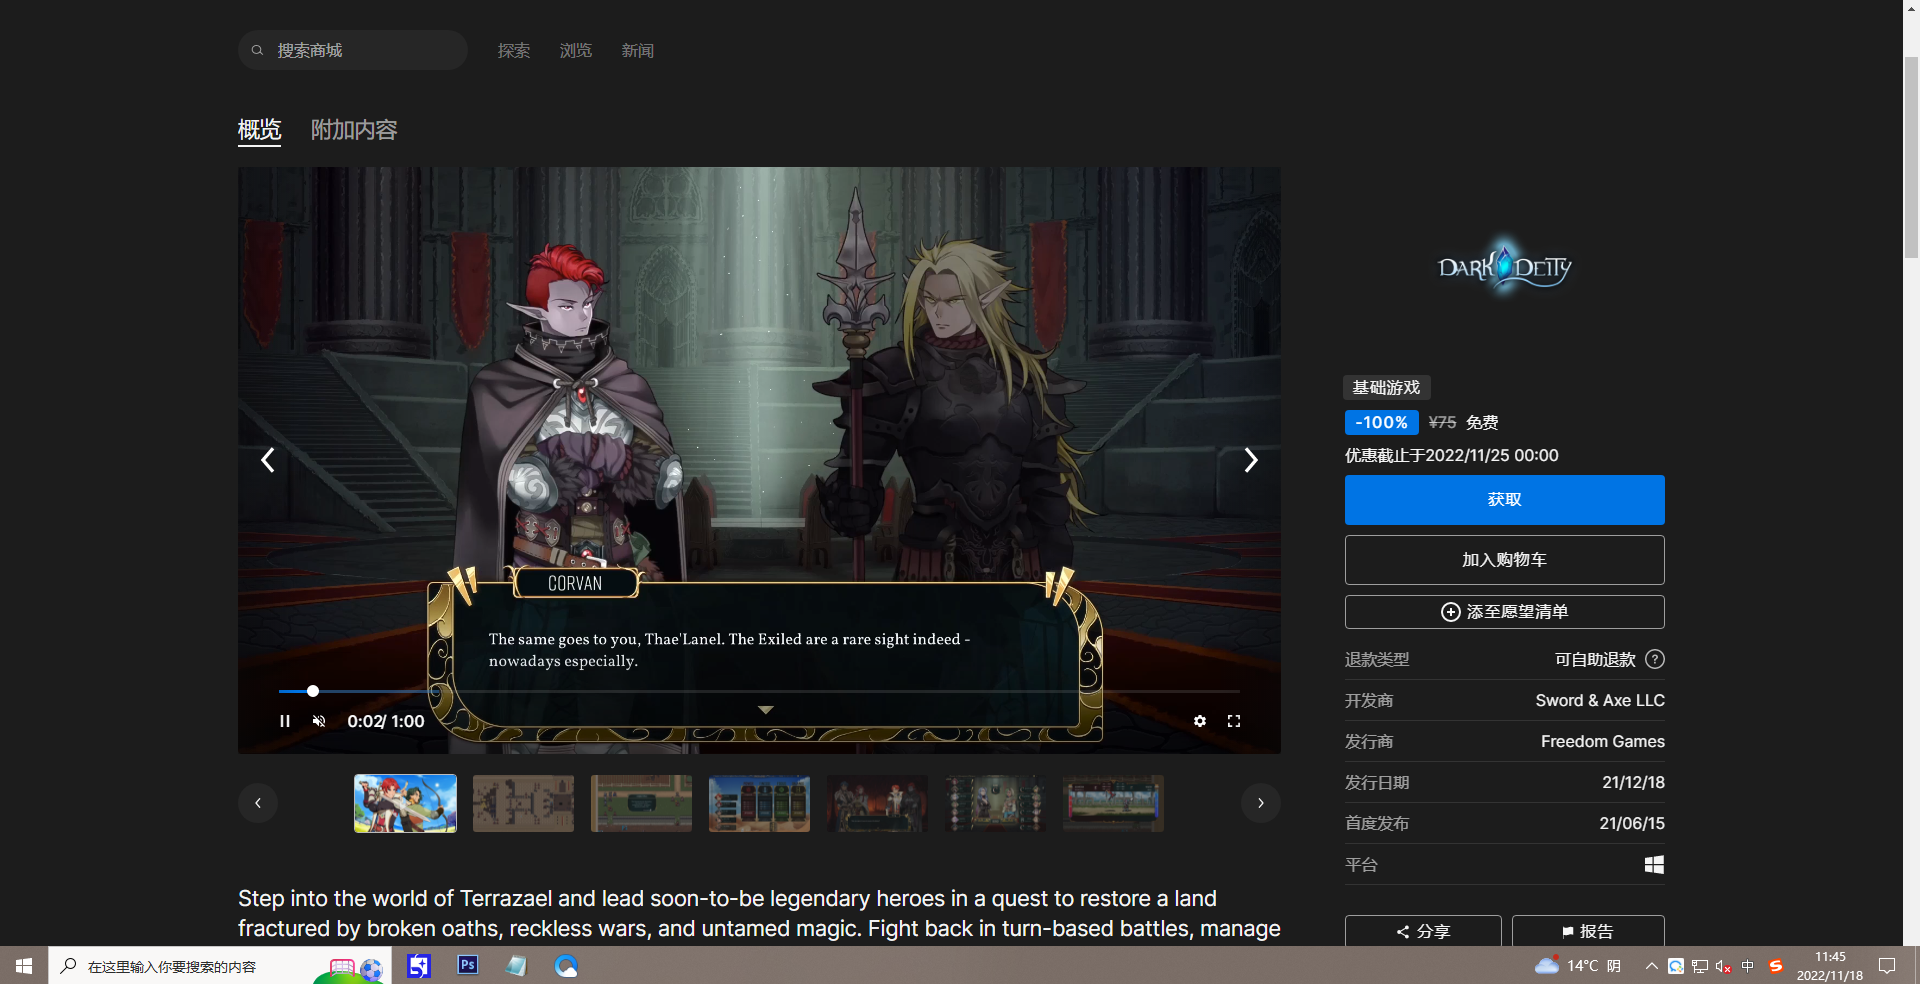Screen dimensions: 1920x984
Task: Open refund type help question icon
Action: [x=1655, y=659]
